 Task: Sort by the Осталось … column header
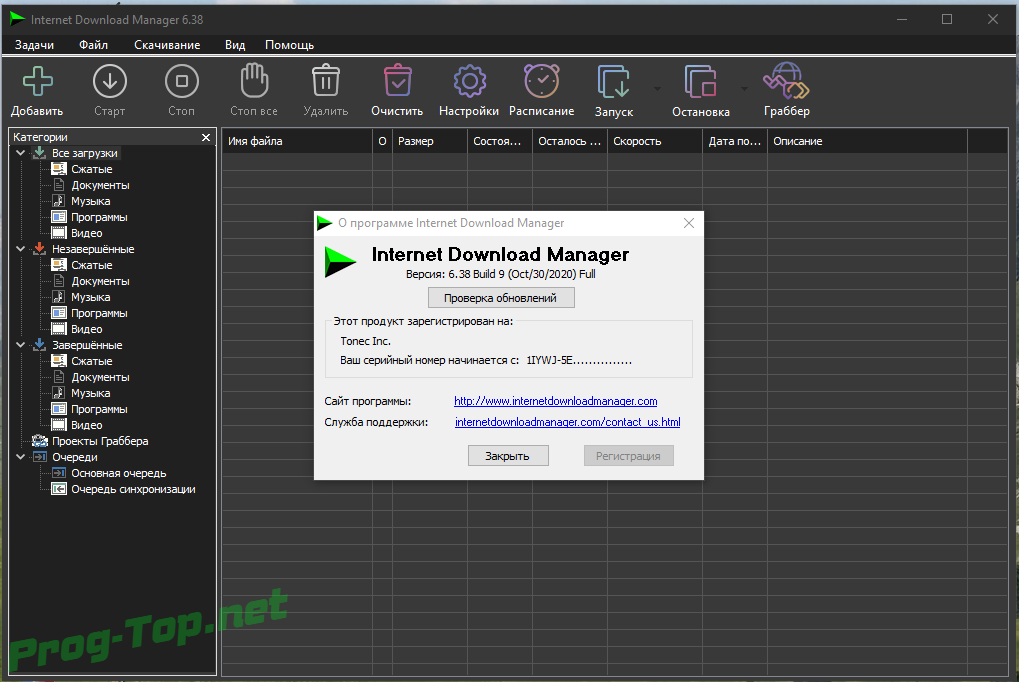point(570,141)
